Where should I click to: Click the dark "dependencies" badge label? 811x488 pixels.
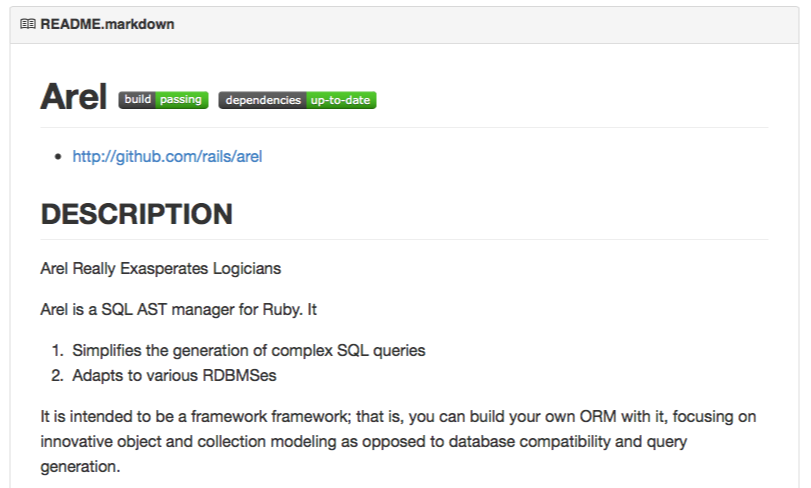click(262, 100)
